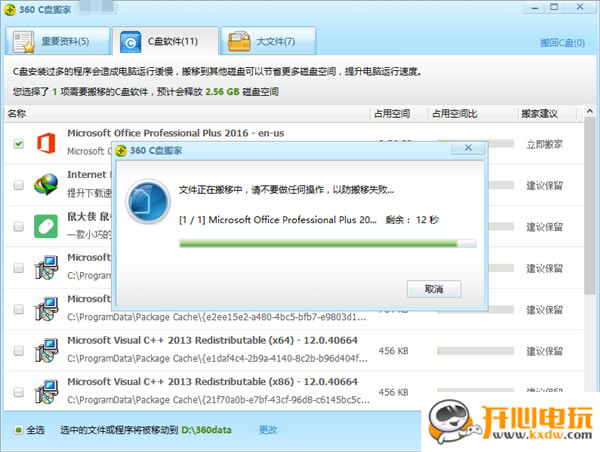Click usage ratio bar of Visual C++ 2013 x64
This screenshot has width=600, height=452.
(x=475, y=351)
